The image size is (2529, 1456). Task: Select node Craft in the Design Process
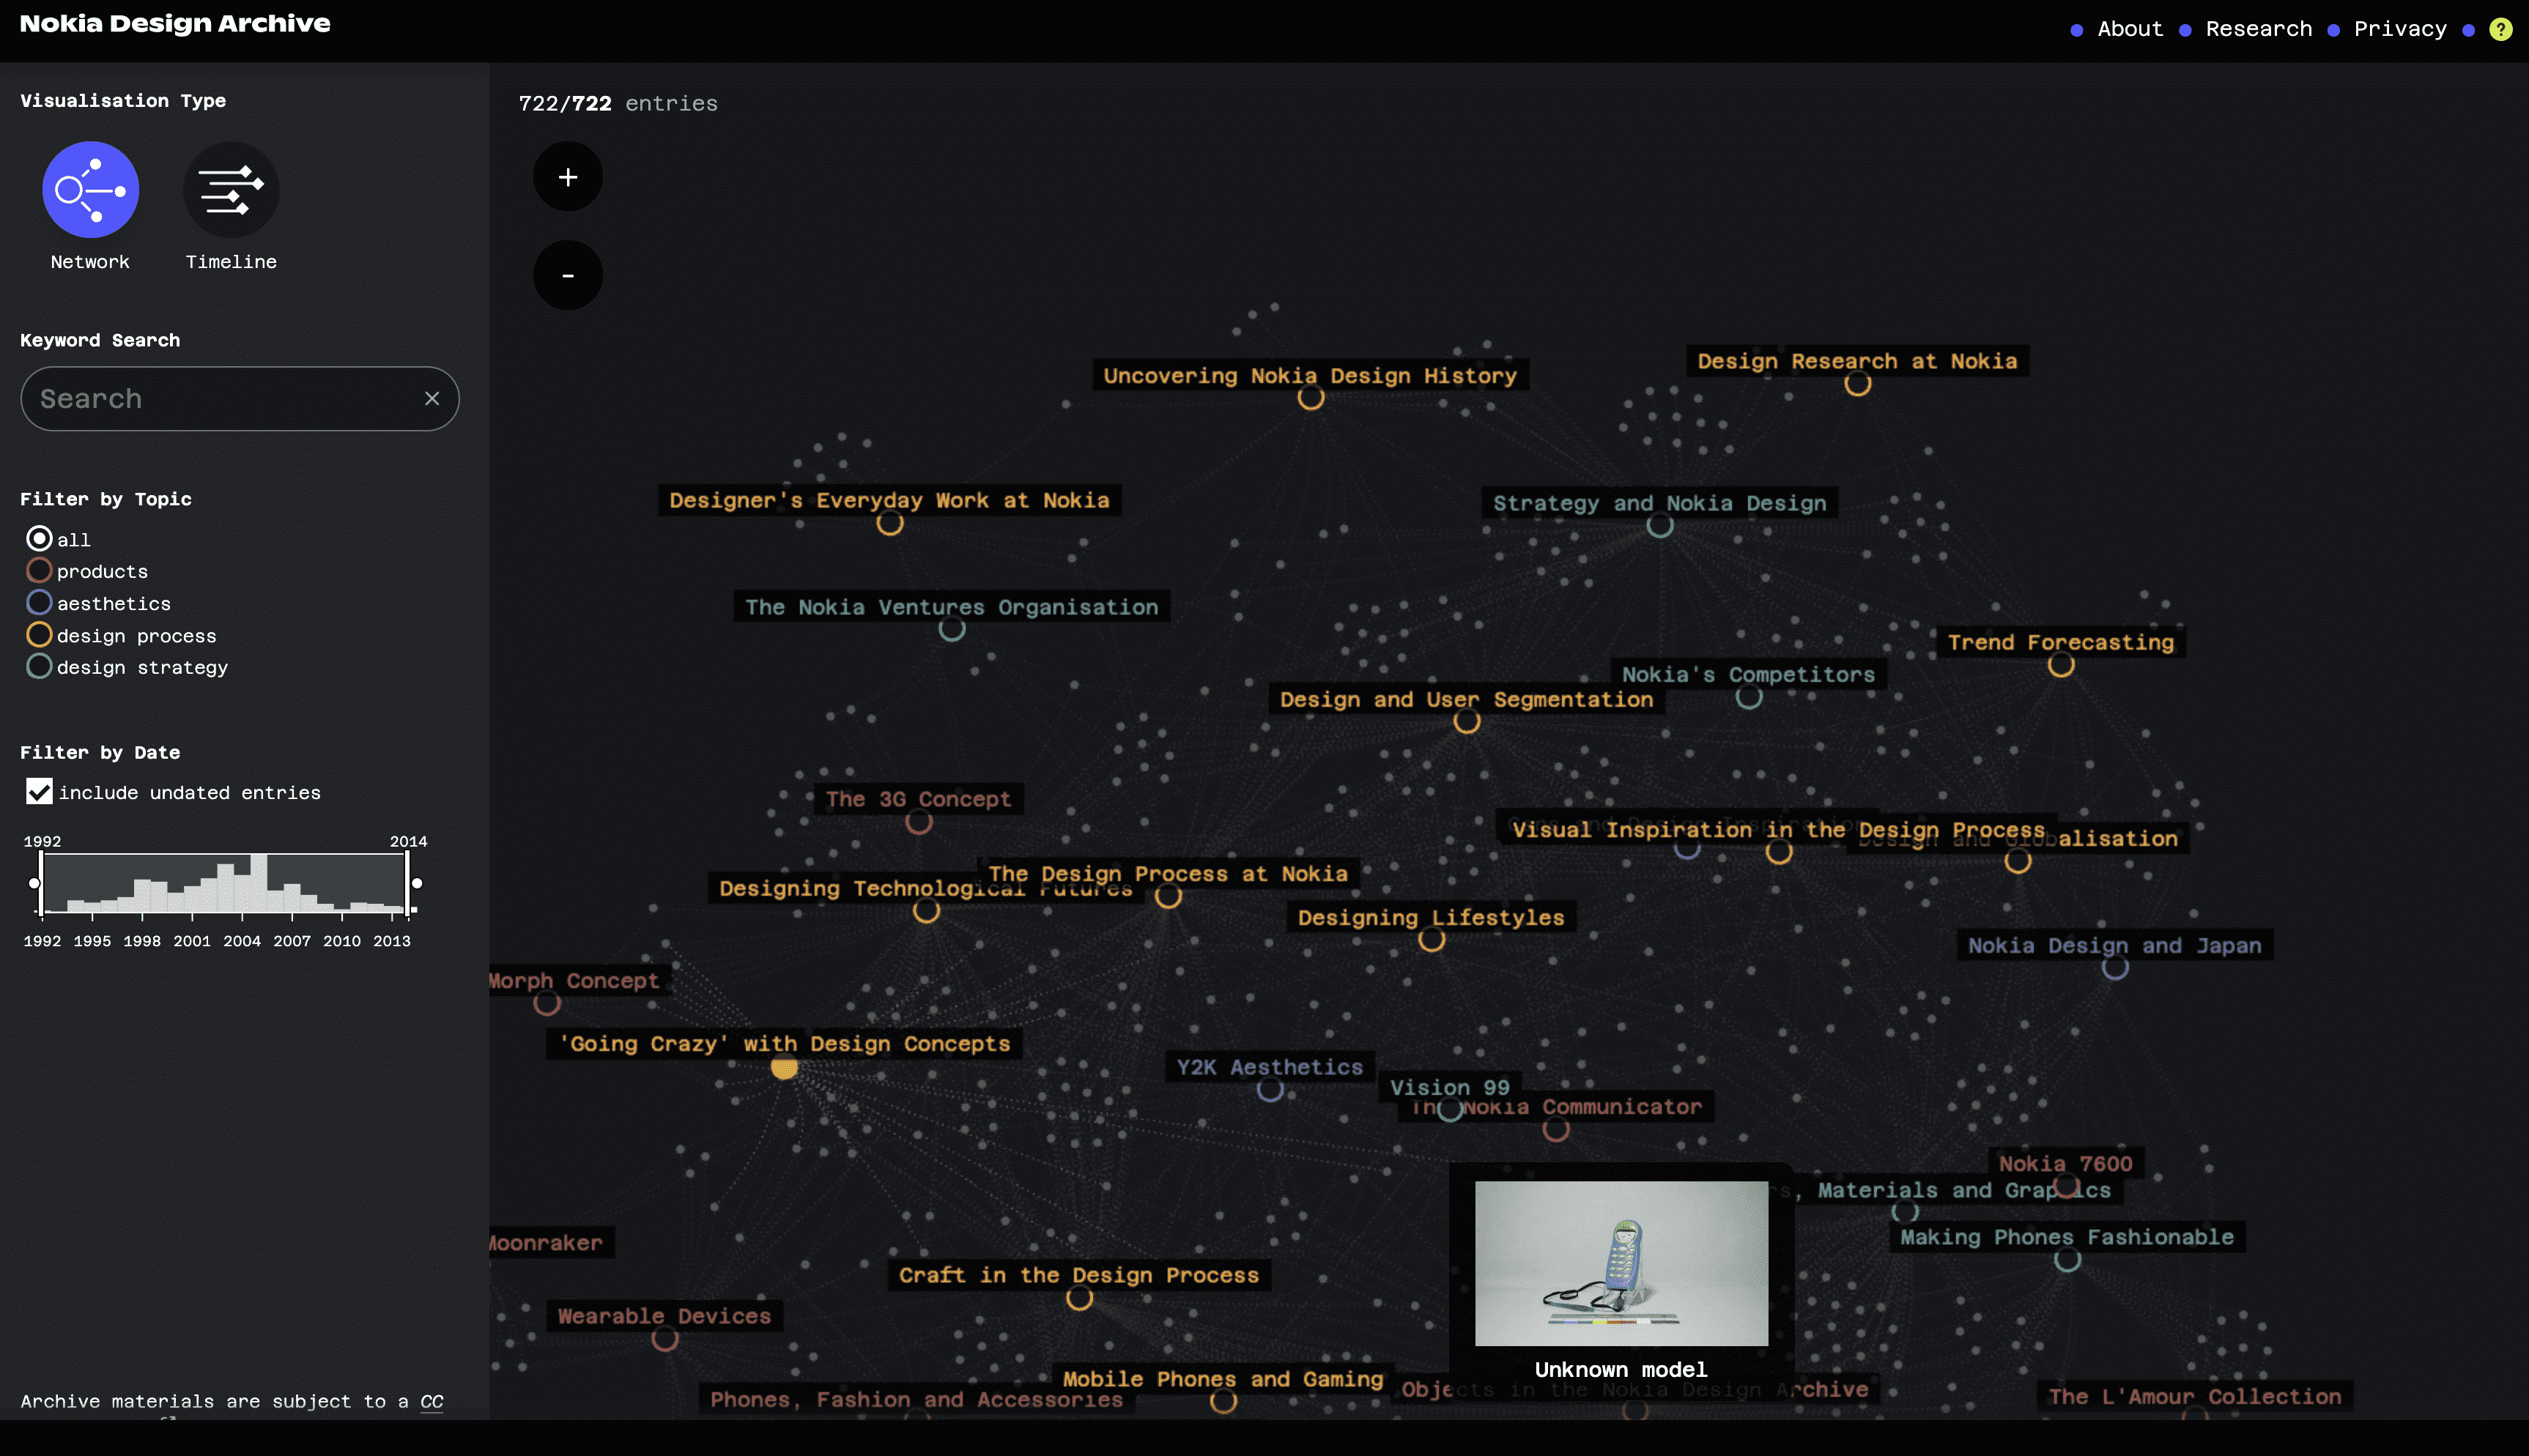[x=1079, y=1298]
